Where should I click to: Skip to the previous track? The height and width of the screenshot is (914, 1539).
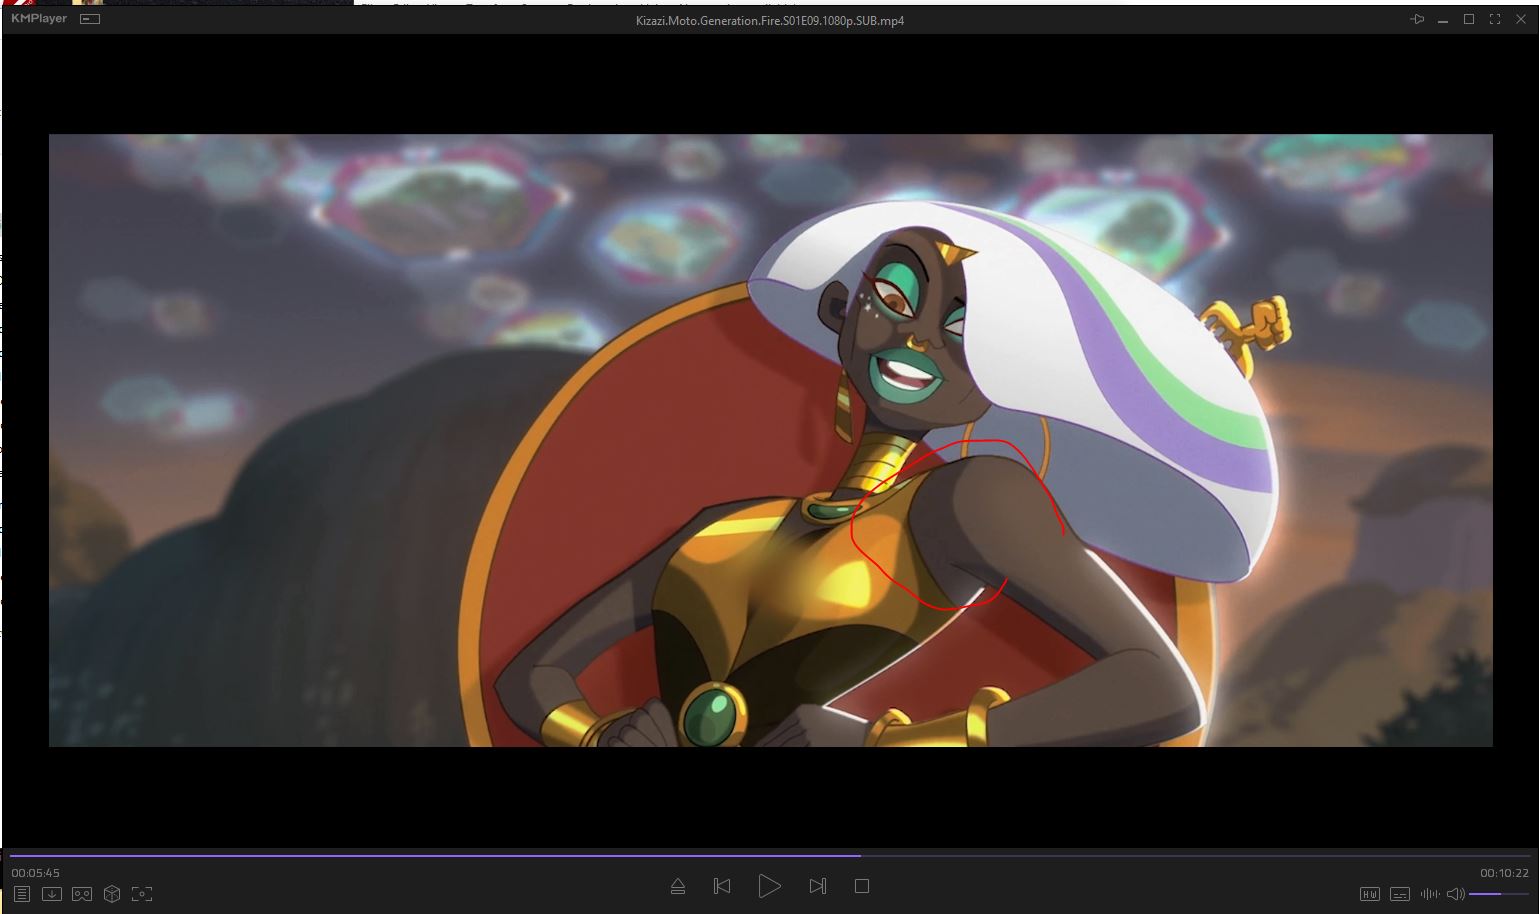tap(722, 886)
